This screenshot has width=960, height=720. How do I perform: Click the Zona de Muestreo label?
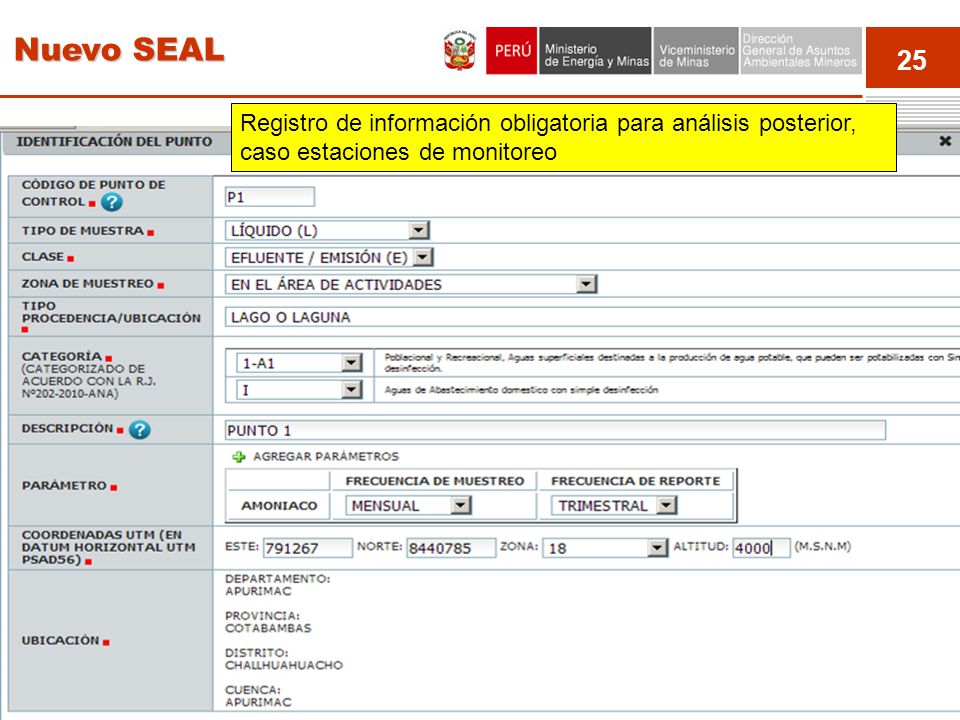click(x=88, y=283)
